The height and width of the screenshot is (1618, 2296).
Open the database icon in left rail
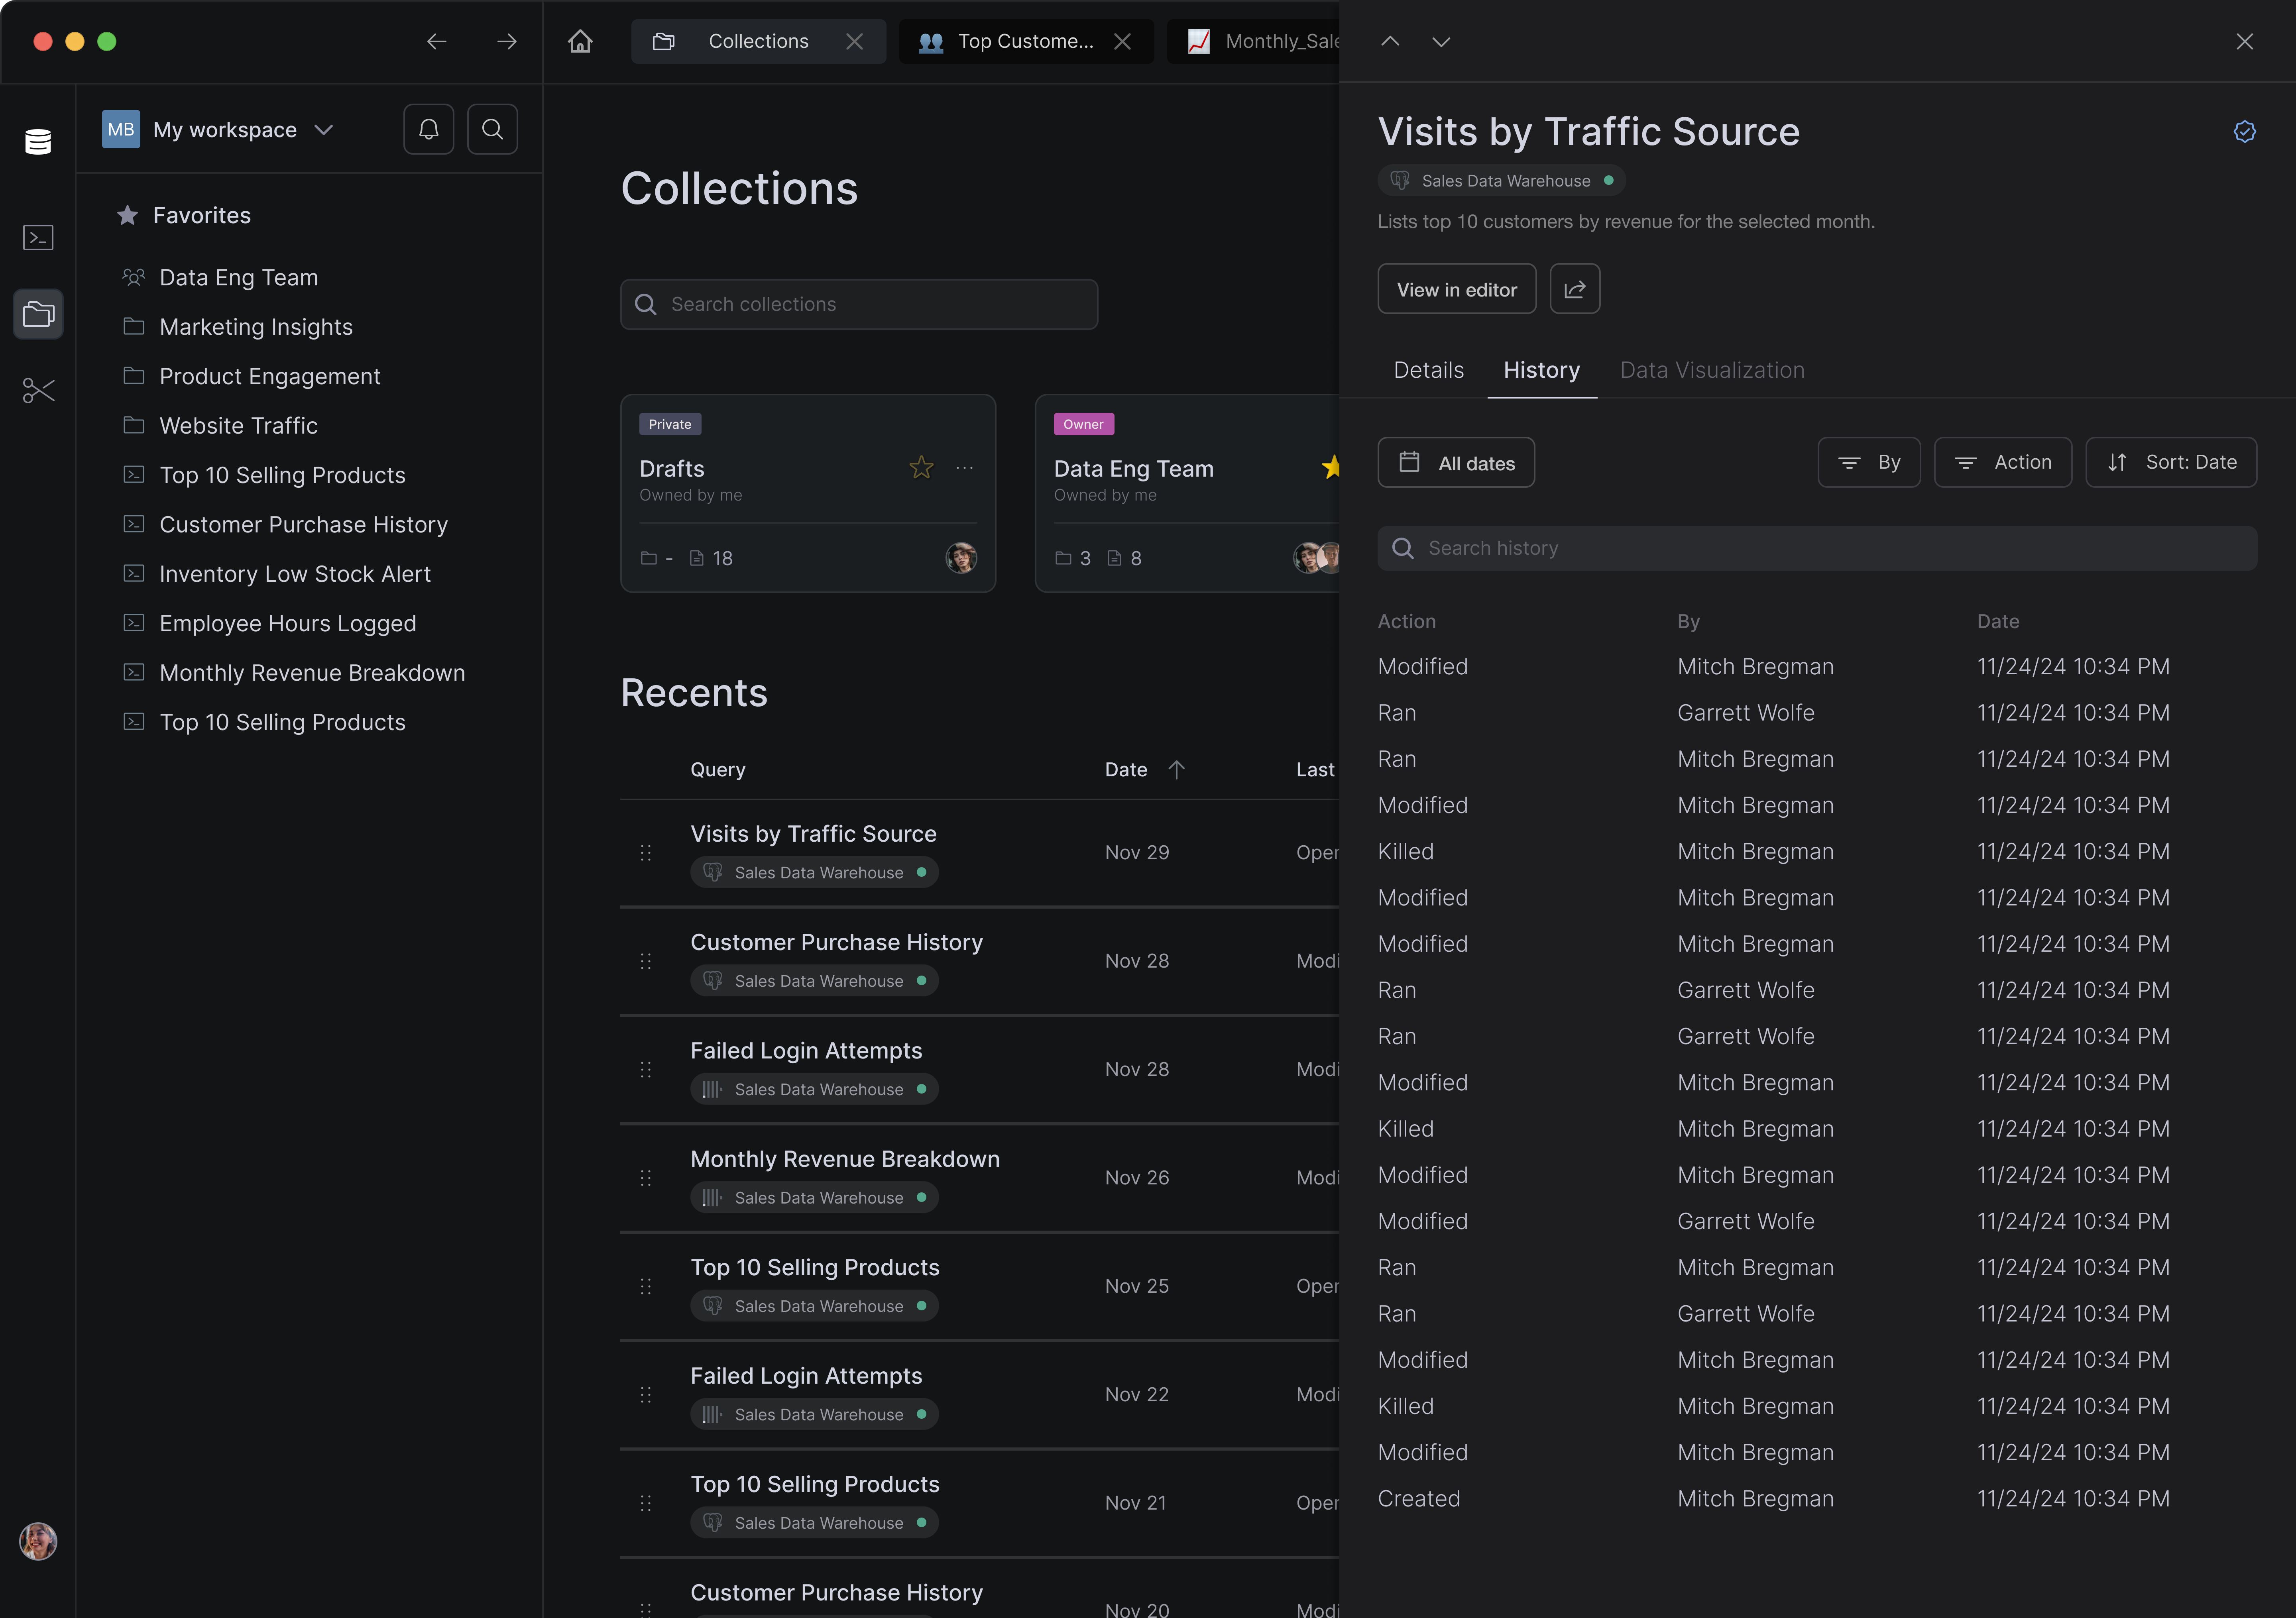tap(38, 141)
